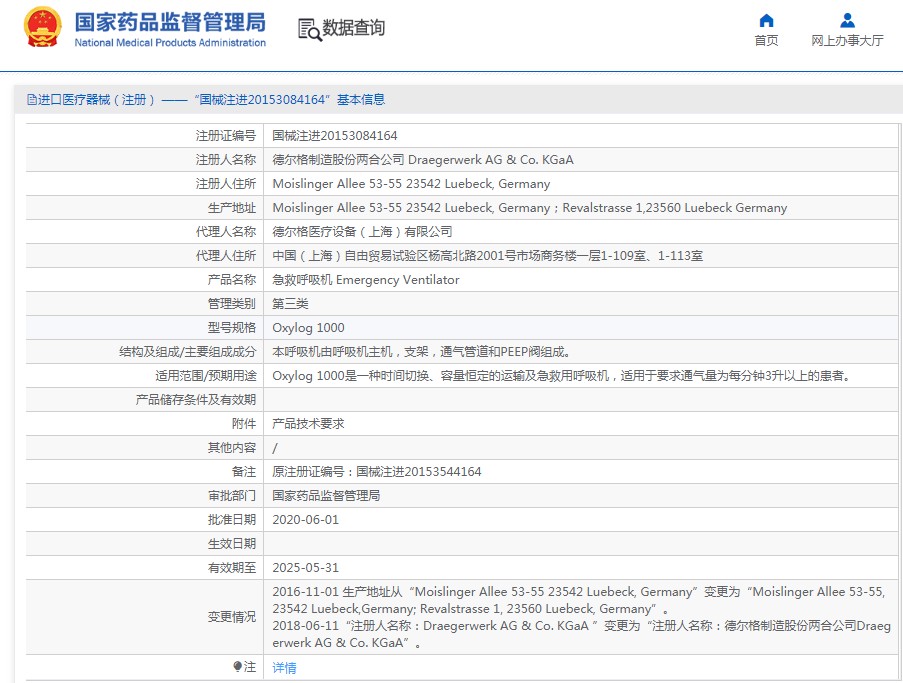Click the 注册证编号 label
903x683 pixels.
coord(226,136)
